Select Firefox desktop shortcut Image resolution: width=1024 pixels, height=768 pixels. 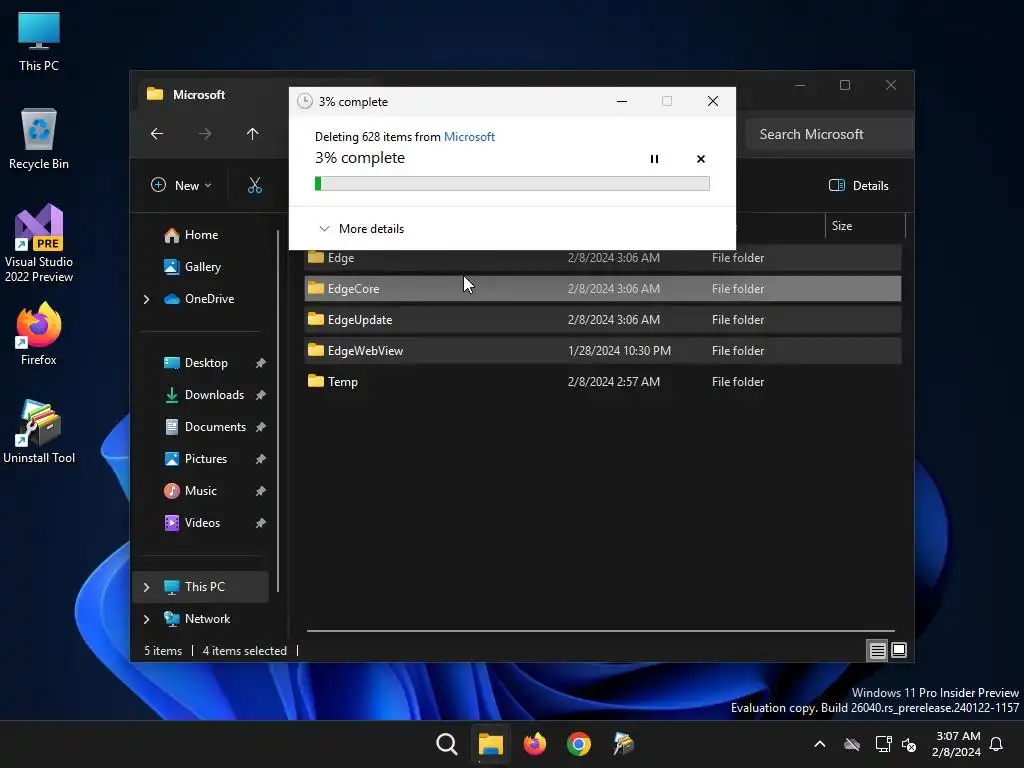point(39,334)
